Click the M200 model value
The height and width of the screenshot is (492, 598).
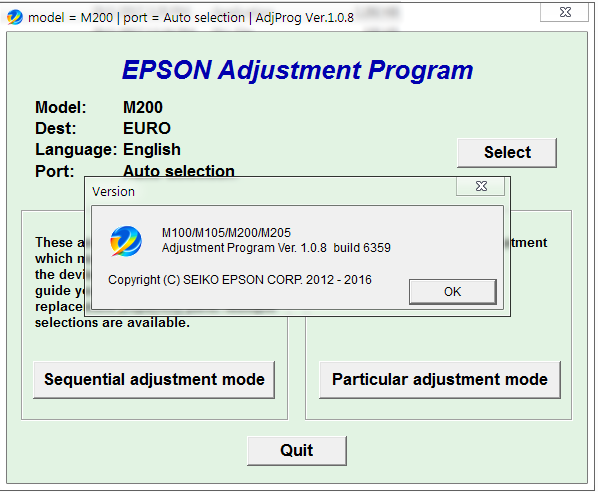(x=143, y=108)
